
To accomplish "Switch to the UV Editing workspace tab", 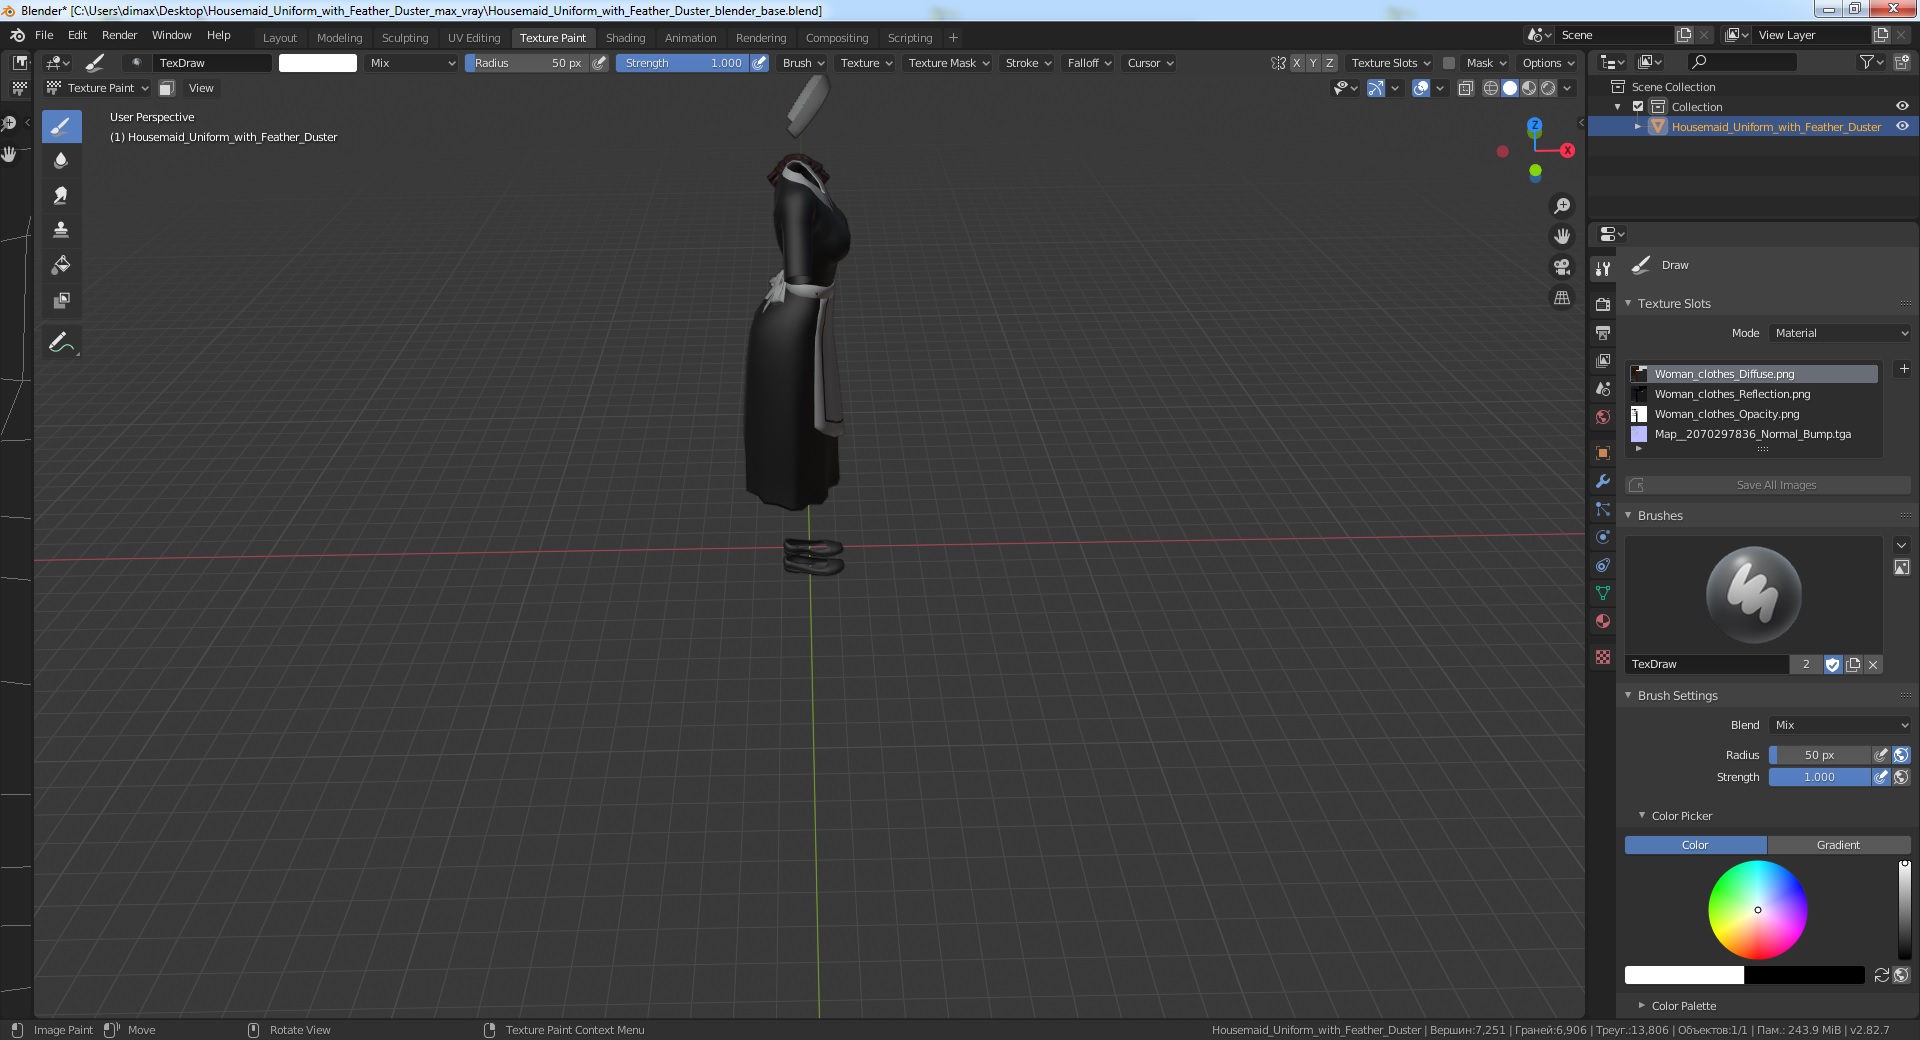I will 474,38.
